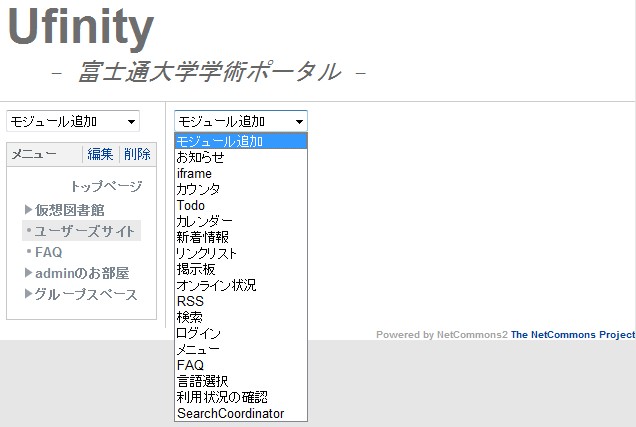
Task: Choose メニュー in the module dropdown list
Action: tap(241, 349)
